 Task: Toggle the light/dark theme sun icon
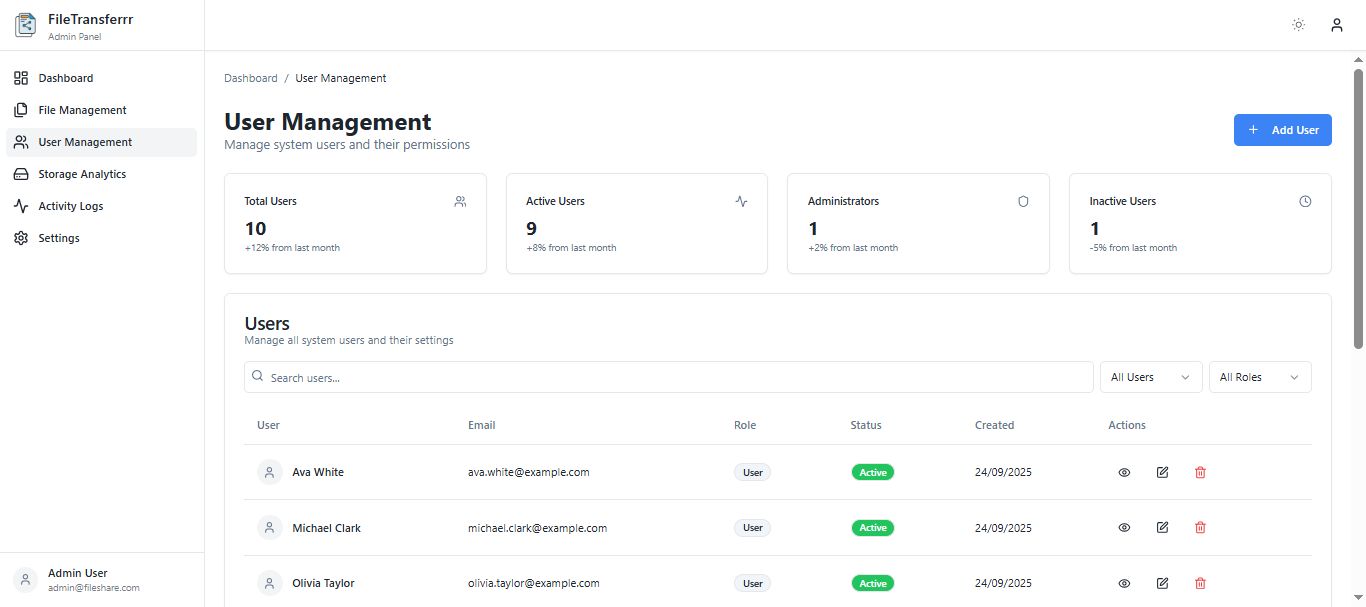(1298, 25)
